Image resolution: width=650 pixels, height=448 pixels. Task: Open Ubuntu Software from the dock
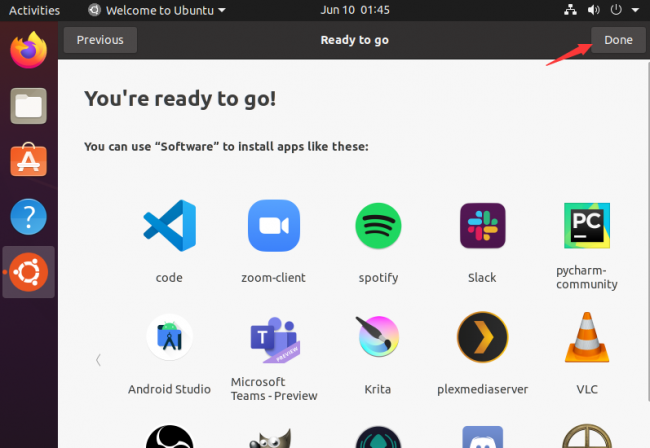coord(29,160)
